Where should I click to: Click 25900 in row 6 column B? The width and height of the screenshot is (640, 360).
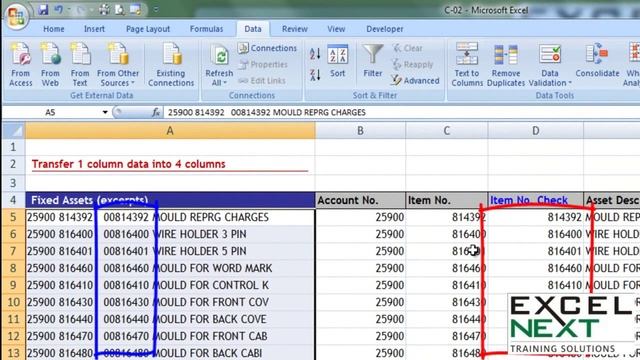coord(360,234)
